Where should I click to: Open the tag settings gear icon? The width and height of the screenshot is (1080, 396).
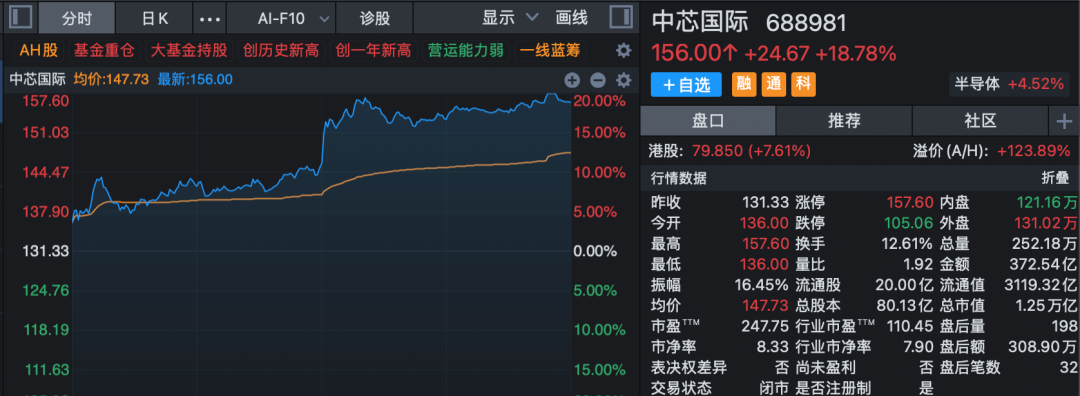[x=623, y=50]
